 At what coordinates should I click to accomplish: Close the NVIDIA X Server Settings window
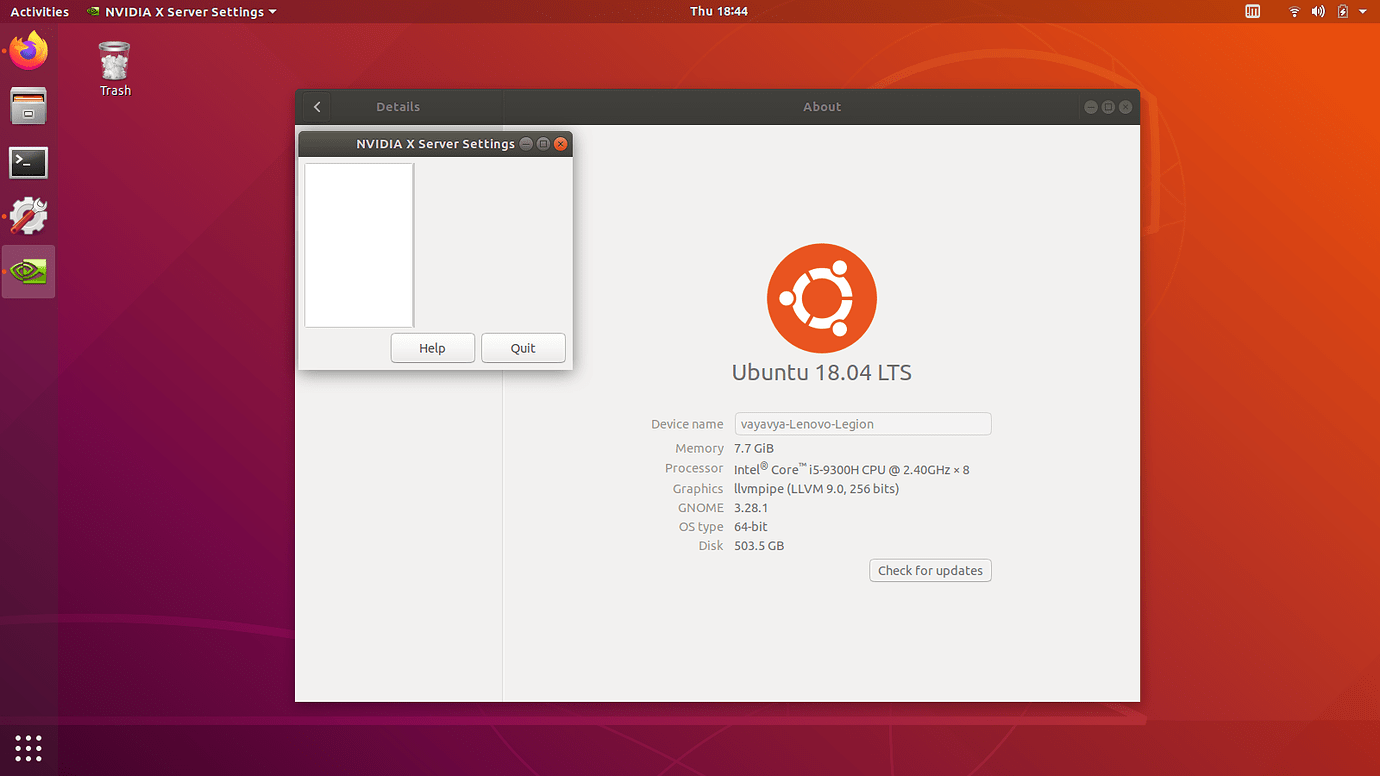(x=561, y=144)
